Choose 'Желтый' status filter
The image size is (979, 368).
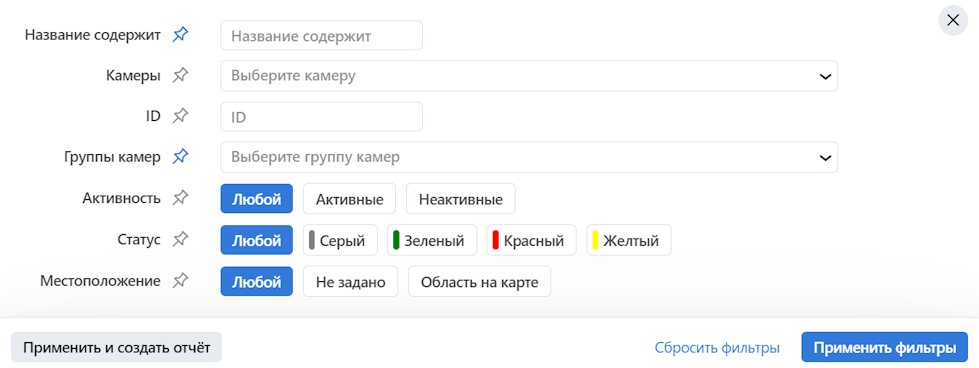coord(629,240)
